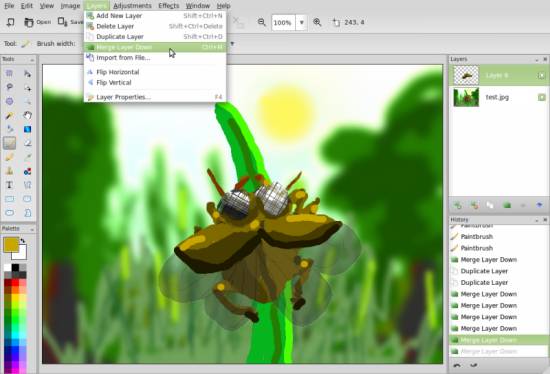
Task: Choose Duplicate Layer menu entry
Action: pyautogui.click(x=155, y=37)
